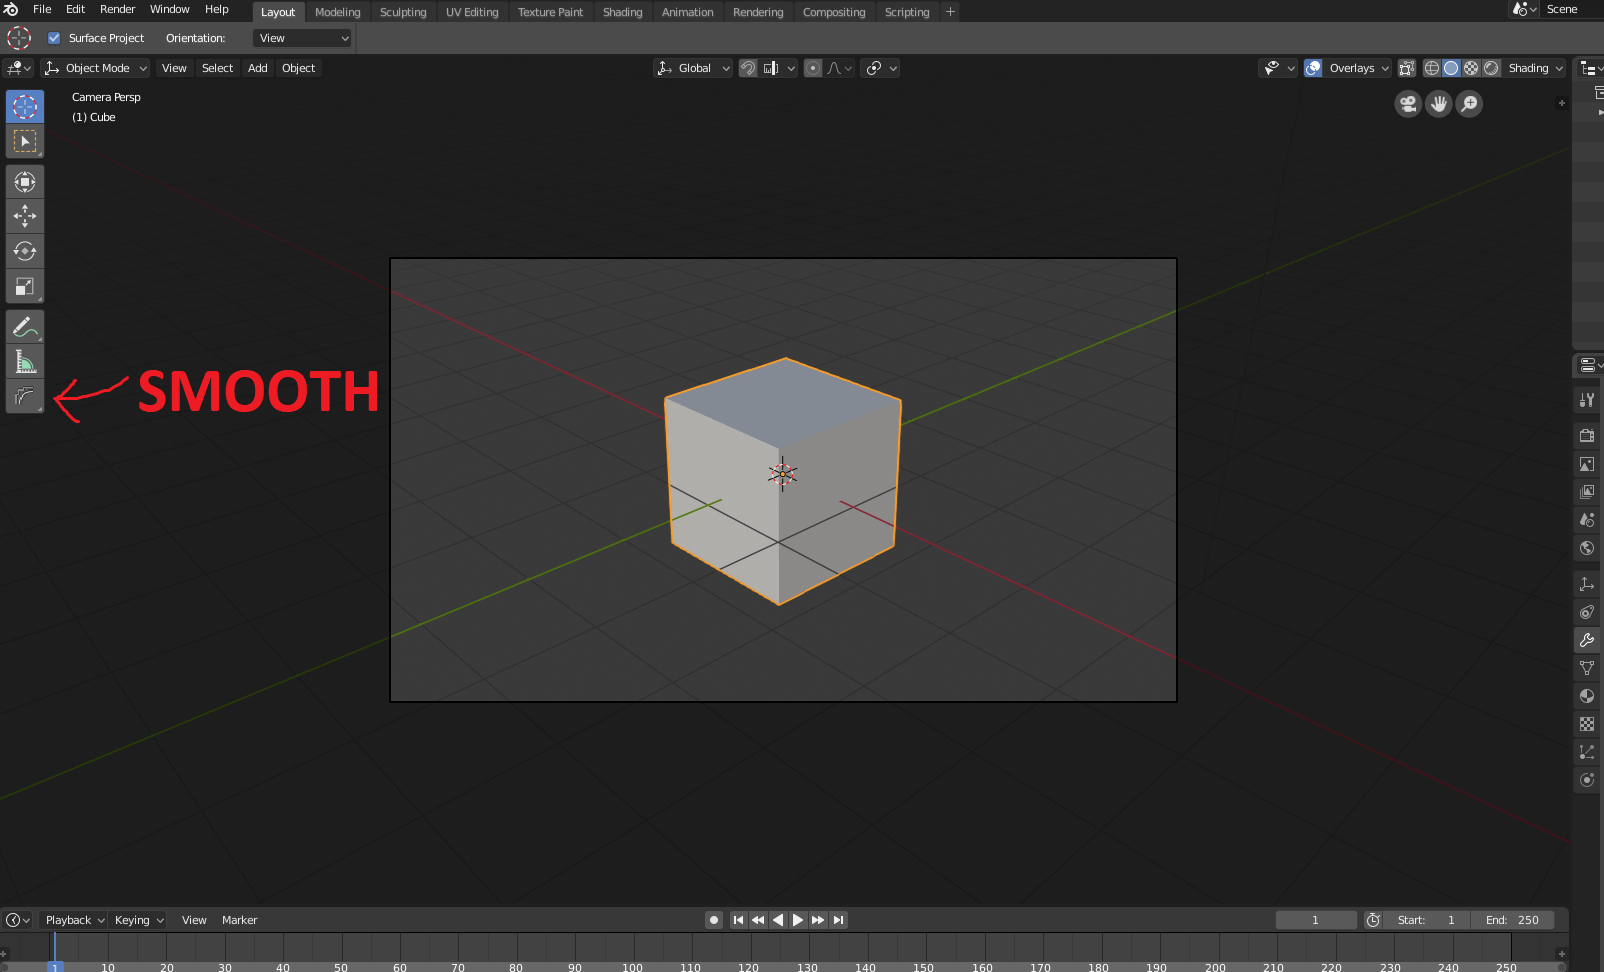The height and width of the screenshot is (972, 1604).
Task: Select the Measure tool
Action: [25, 361]
